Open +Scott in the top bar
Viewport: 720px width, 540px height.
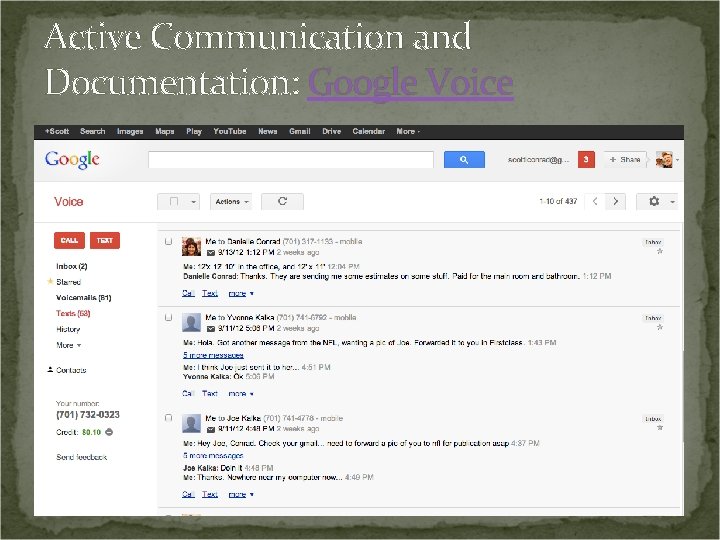pyautogui.click(x=56, y=131)
